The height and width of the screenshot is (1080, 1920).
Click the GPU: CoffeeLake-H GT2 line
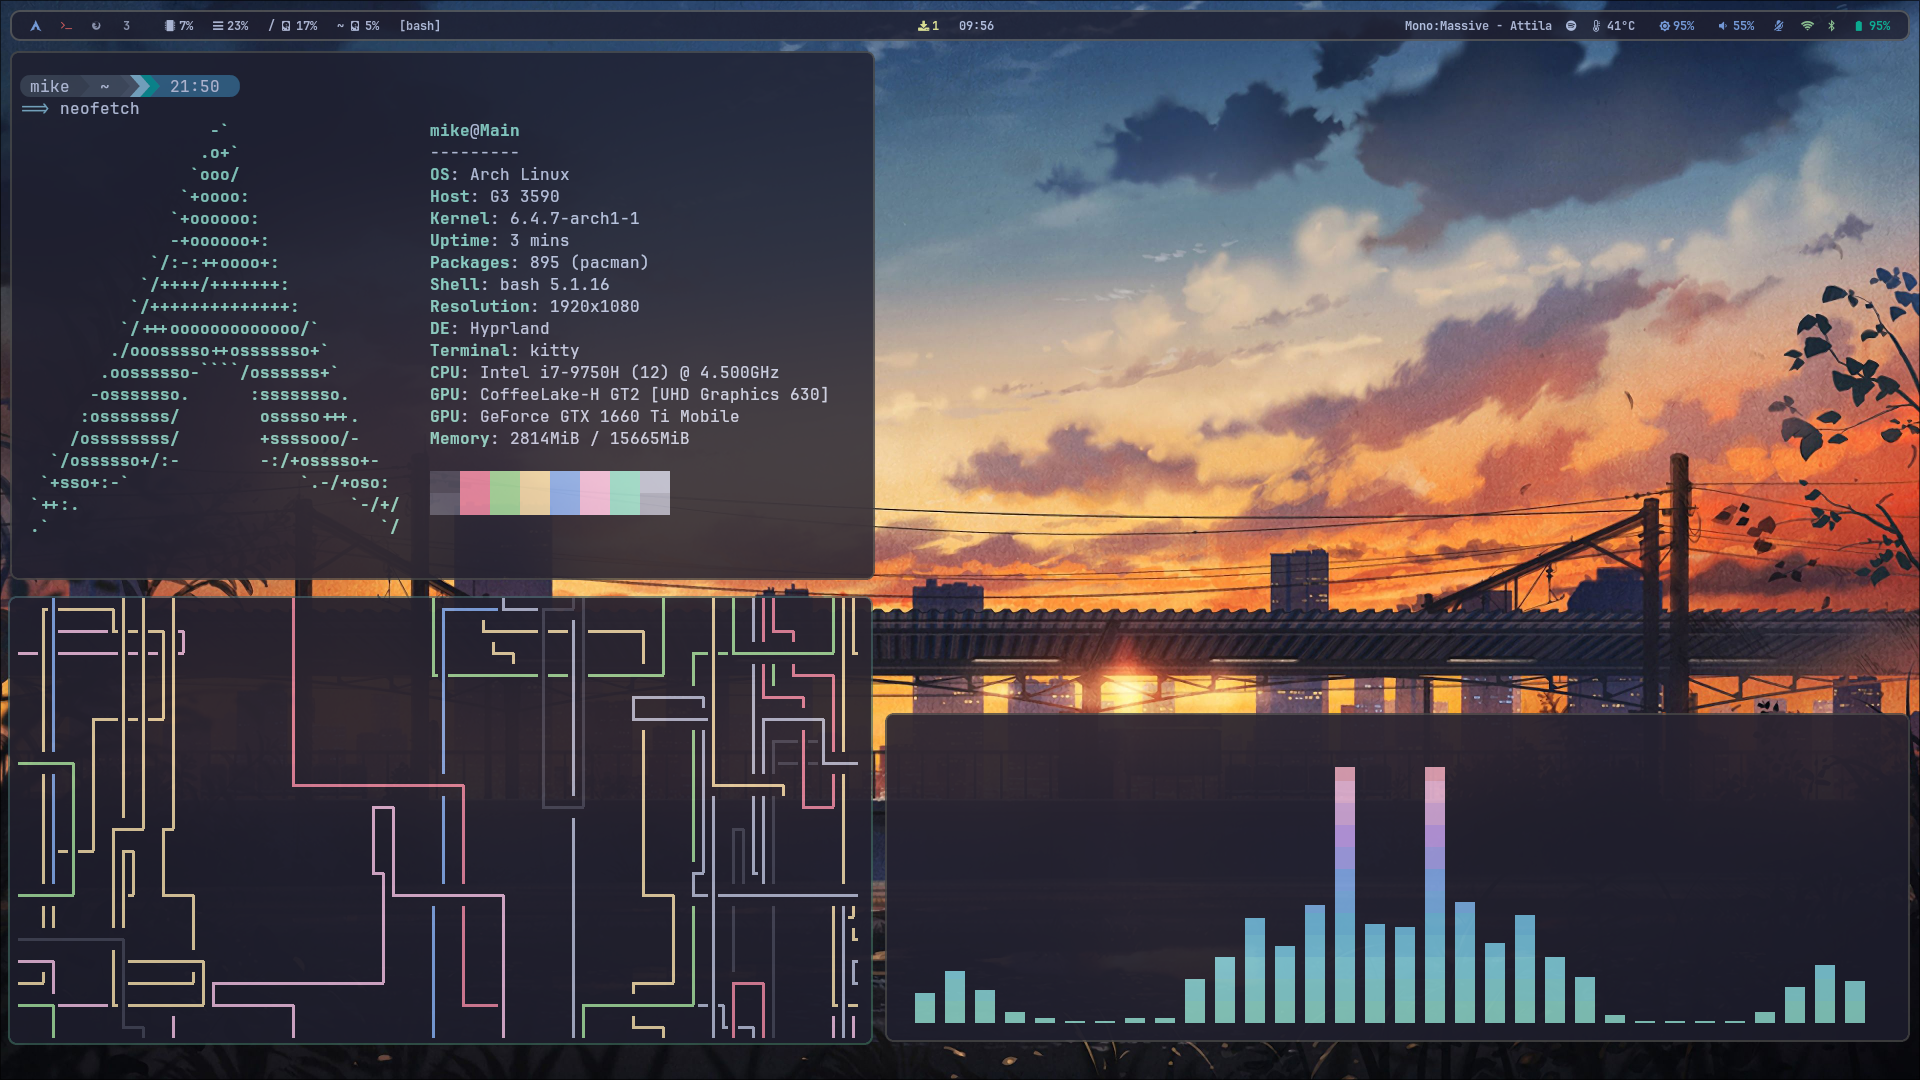[x=629, y=395]
